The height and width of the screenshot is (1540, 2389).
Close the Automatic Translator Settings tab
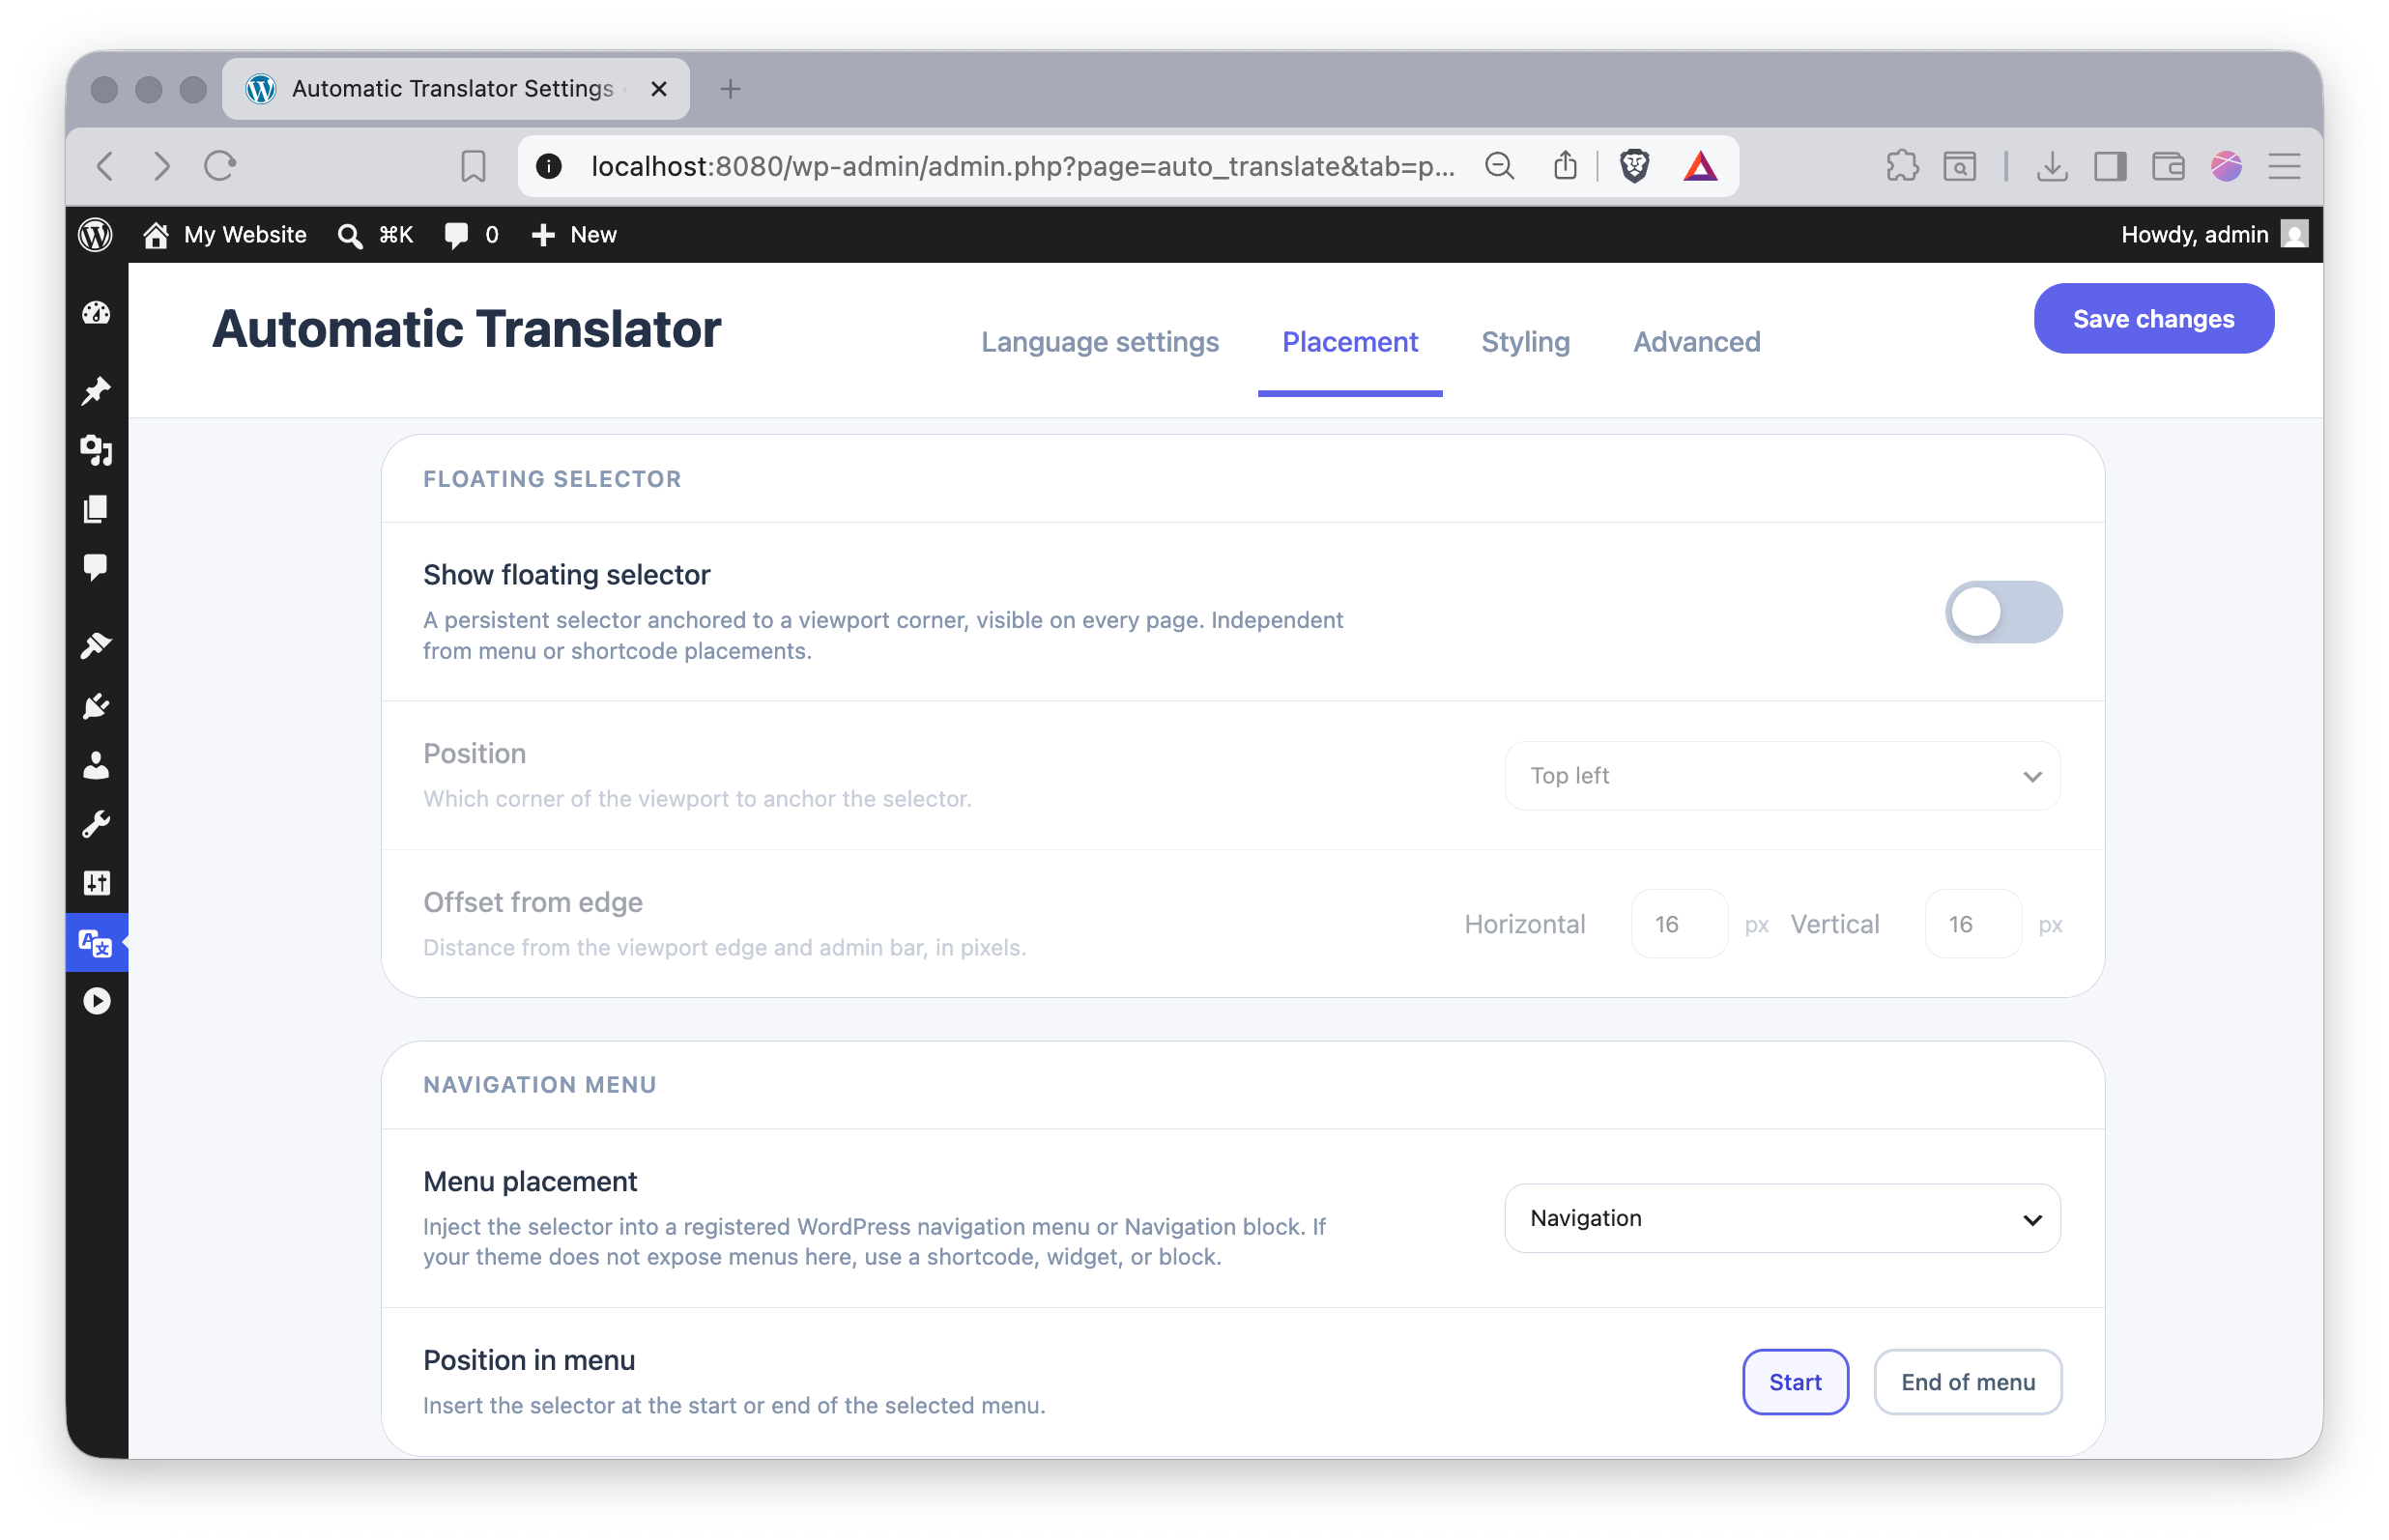point(658,89)
